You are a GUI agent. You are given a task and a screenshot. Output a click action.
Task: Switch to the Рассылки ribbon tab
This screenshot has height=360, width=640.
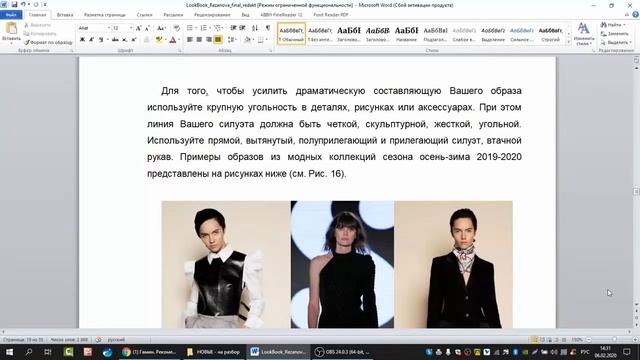click(173, 15)
